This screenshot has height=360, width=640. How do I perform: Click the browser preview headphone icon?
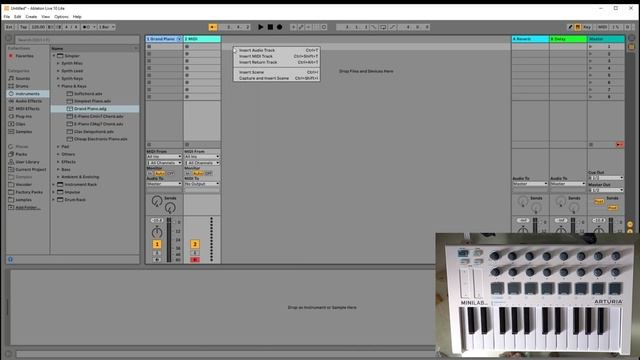(10, 259)
